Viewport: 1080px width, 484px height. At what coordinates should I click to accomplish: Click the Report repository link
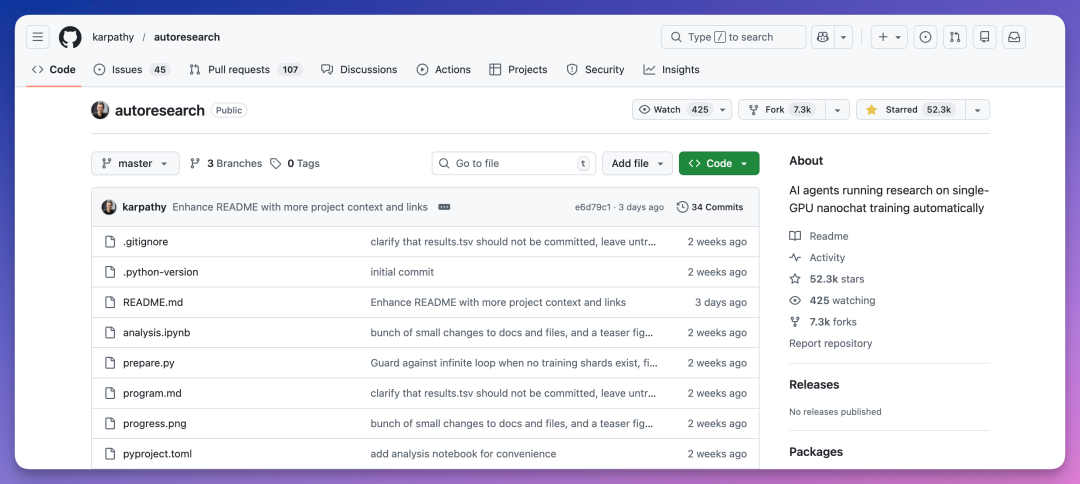pos(831,344)
